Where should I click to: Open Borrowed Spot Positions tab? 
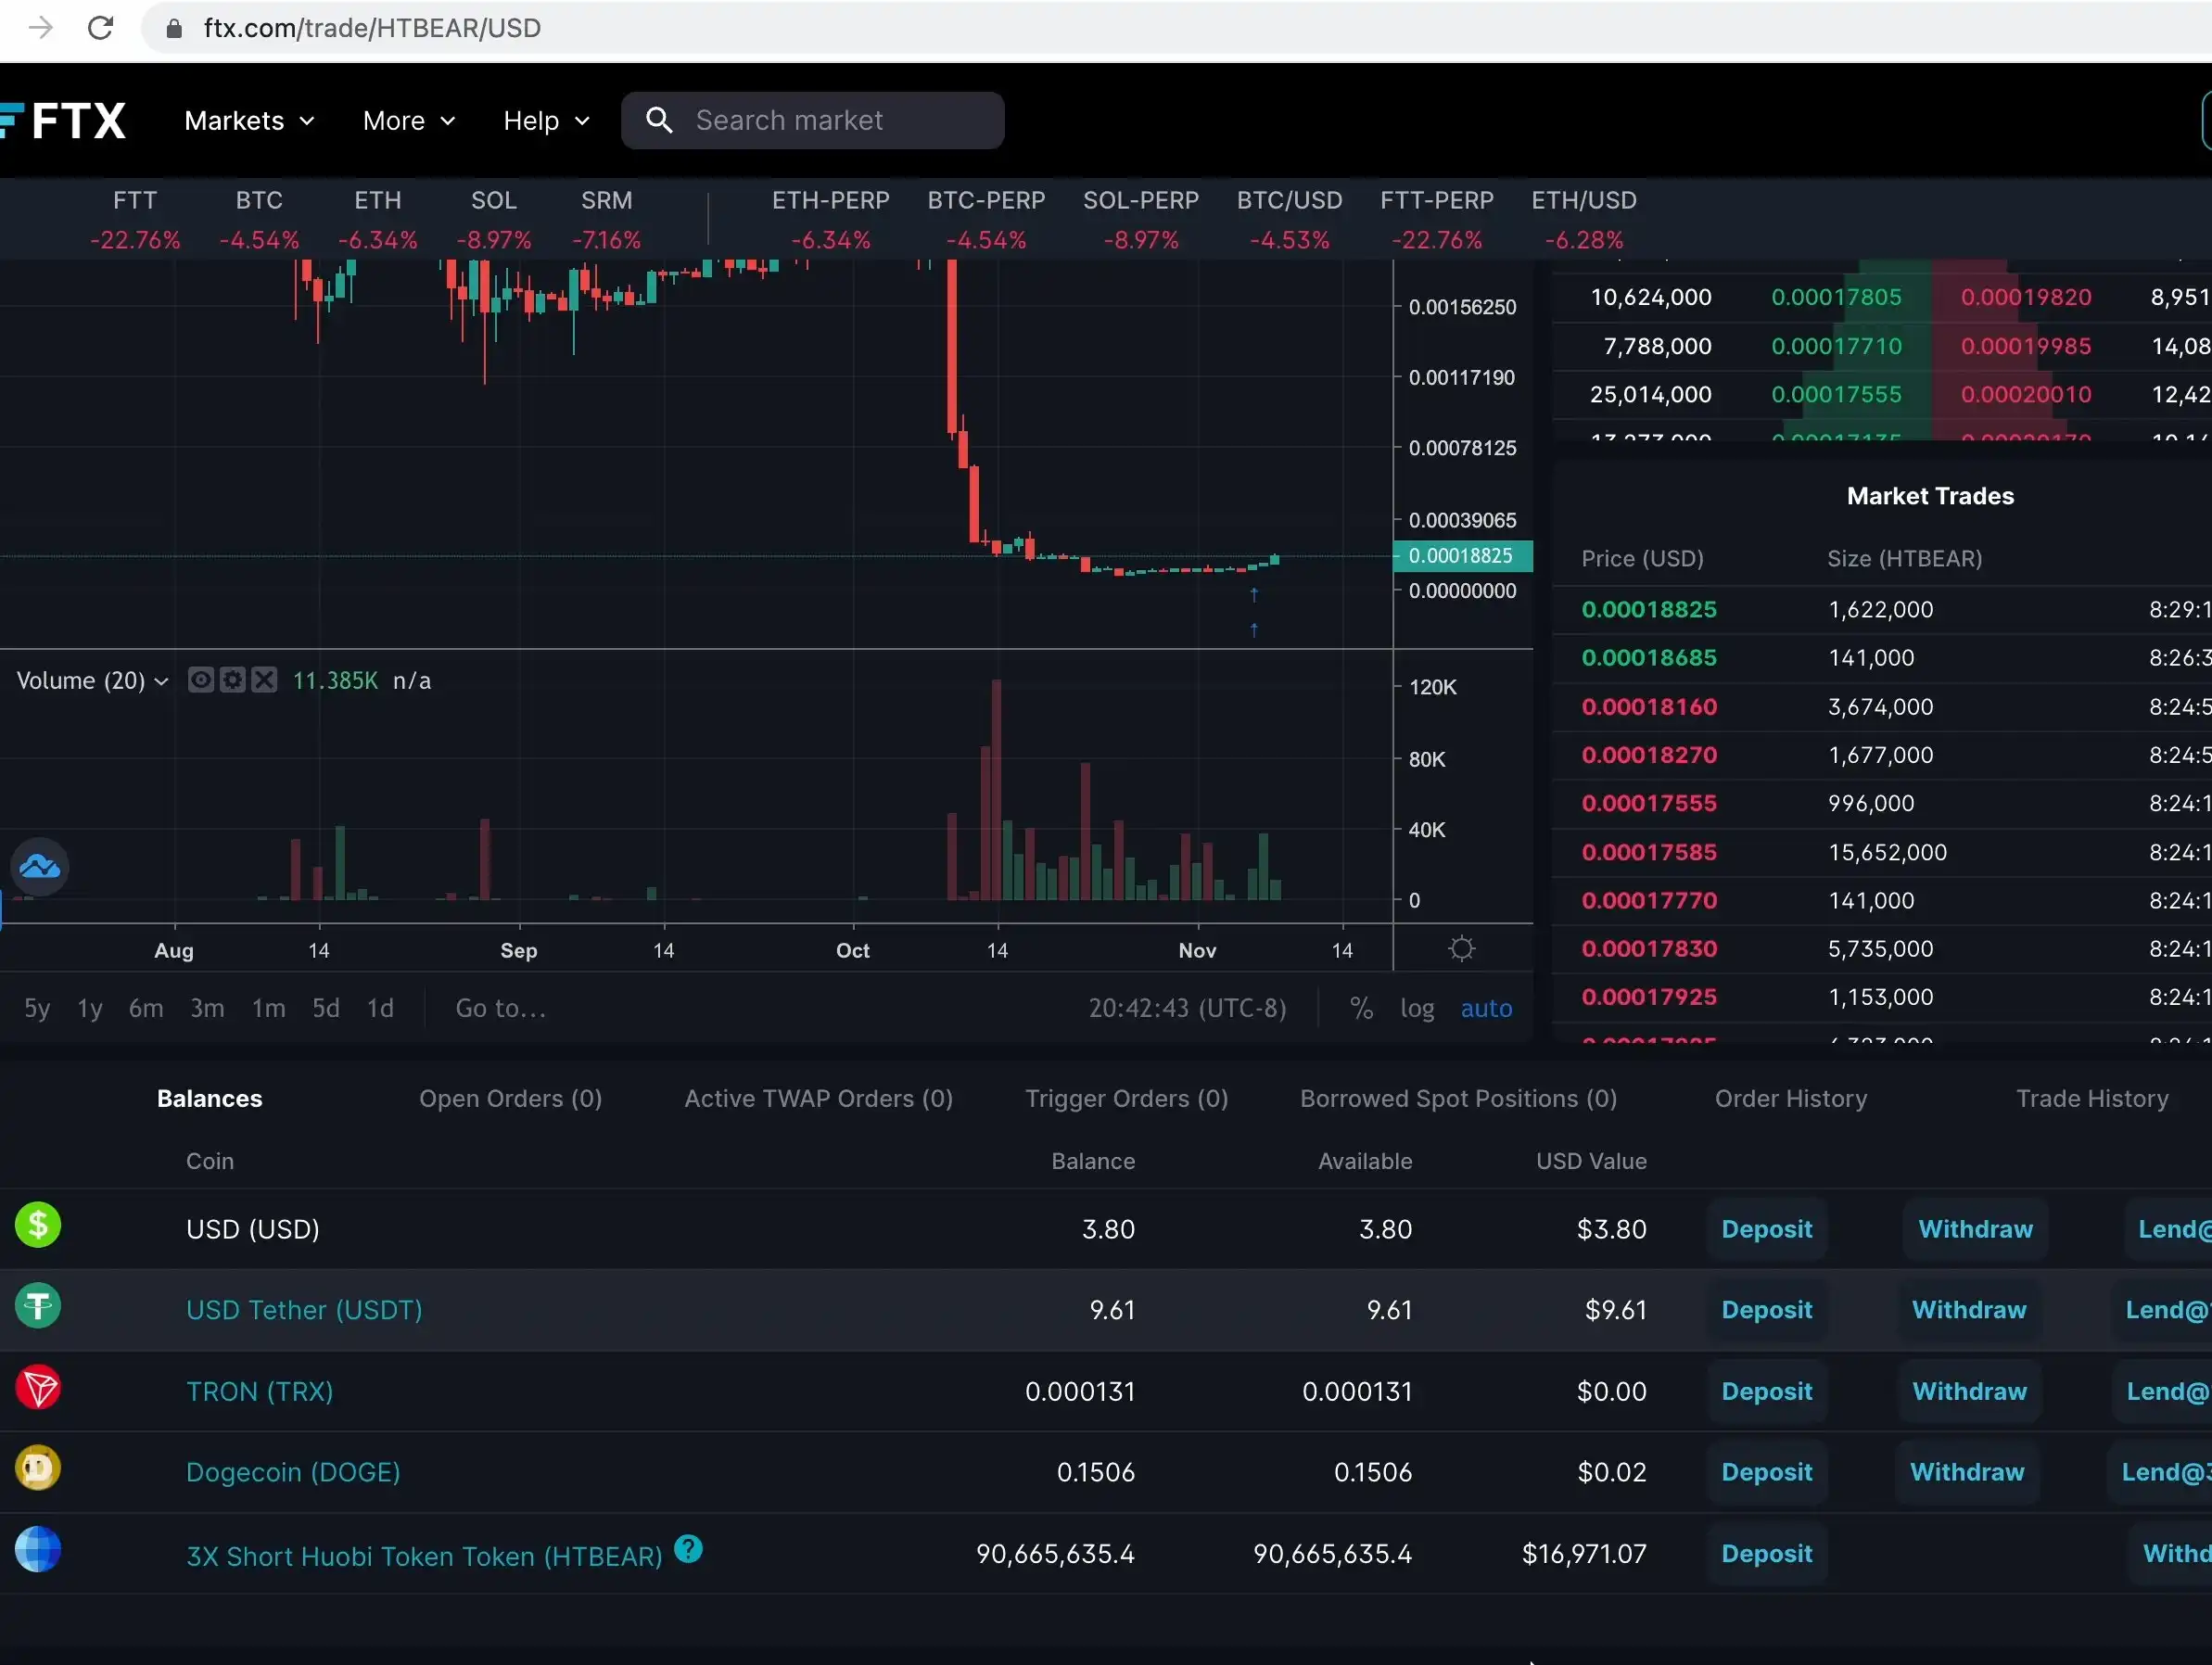pos(1458,1098)
